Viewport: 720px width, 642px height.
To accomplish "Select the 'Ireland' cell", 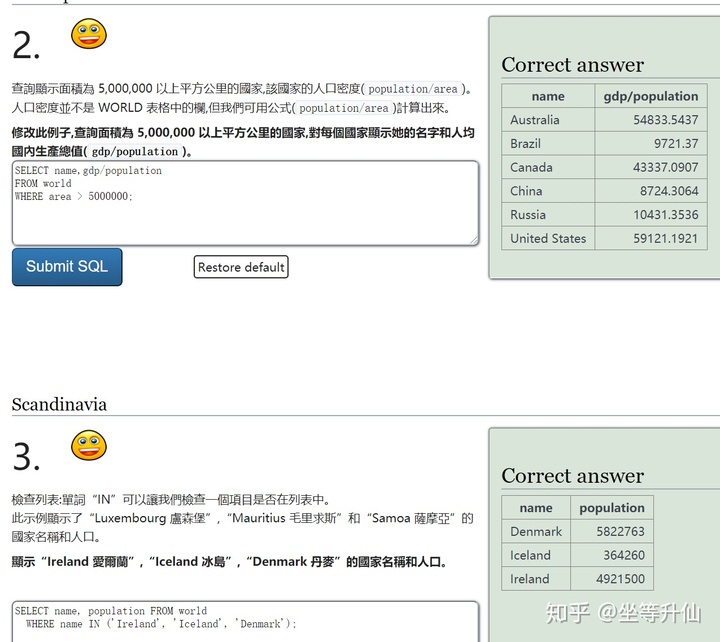I will click(x=536, y=579).
